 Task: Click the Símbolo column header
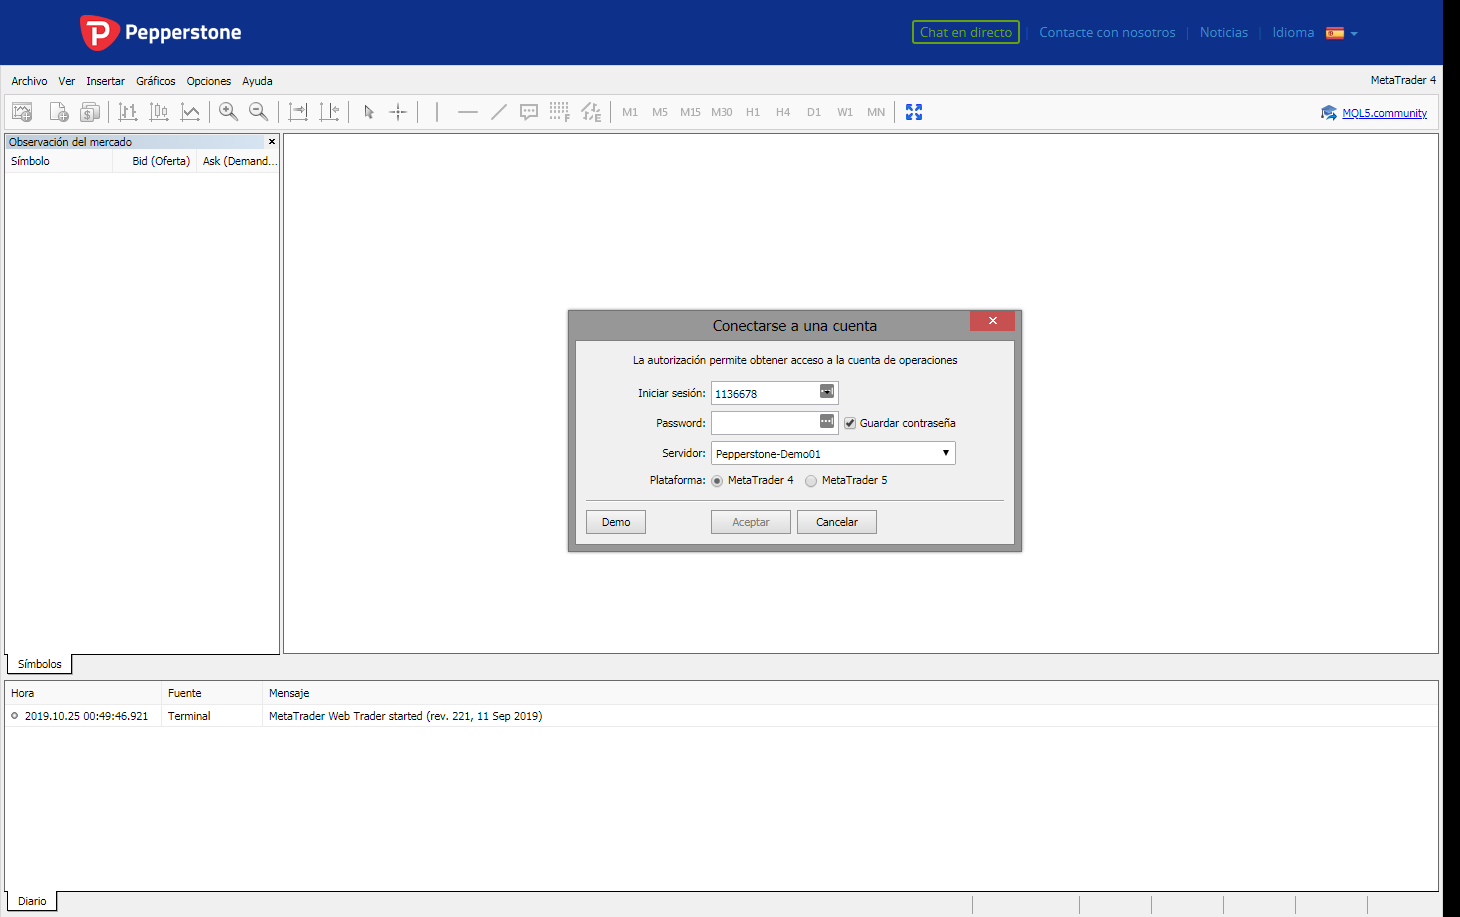(x=59, y=161)
